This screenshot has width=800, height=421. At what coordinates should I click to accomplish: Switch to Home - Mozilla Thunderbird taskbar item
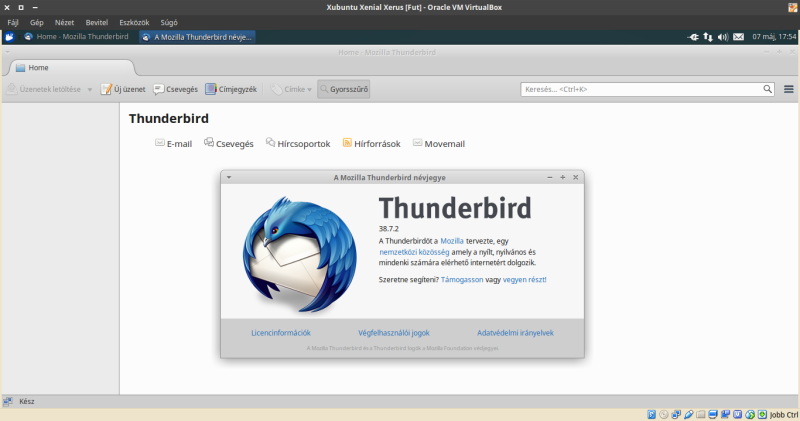76,37
